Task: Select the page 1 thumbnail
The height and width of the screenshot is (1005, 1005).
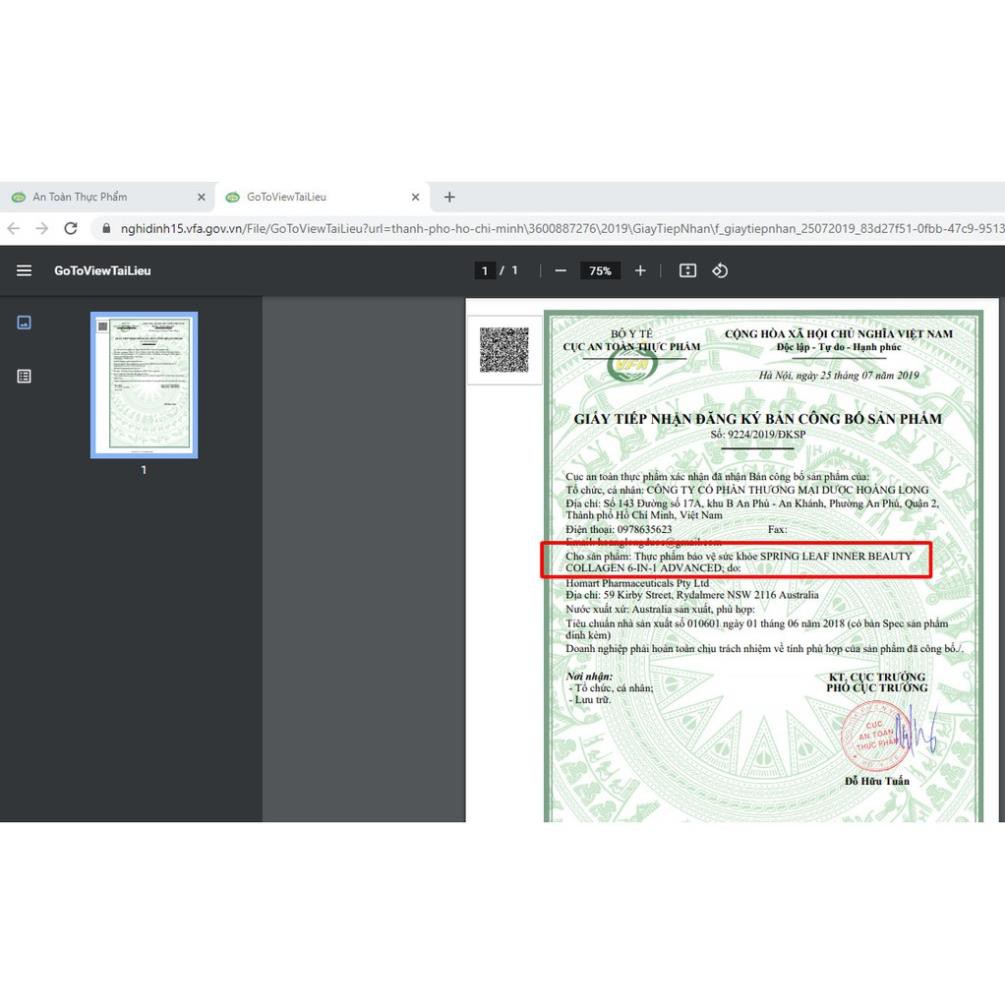Action: [x=144, y=385]
